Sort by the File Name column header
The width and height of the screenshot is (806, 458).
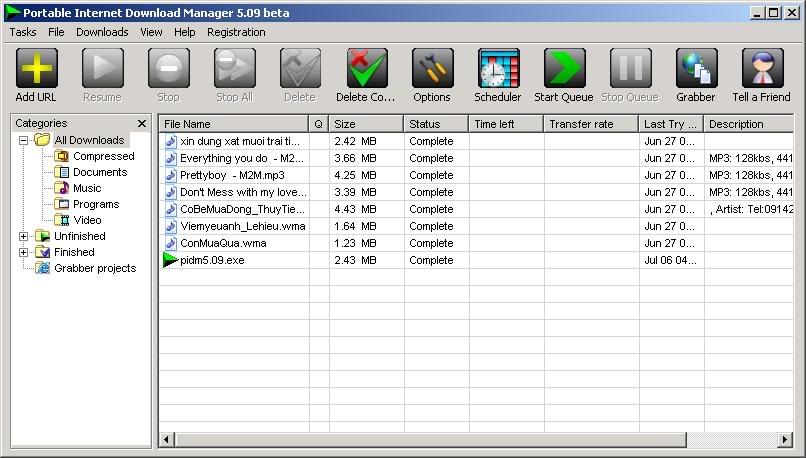[x=234, y=124]
